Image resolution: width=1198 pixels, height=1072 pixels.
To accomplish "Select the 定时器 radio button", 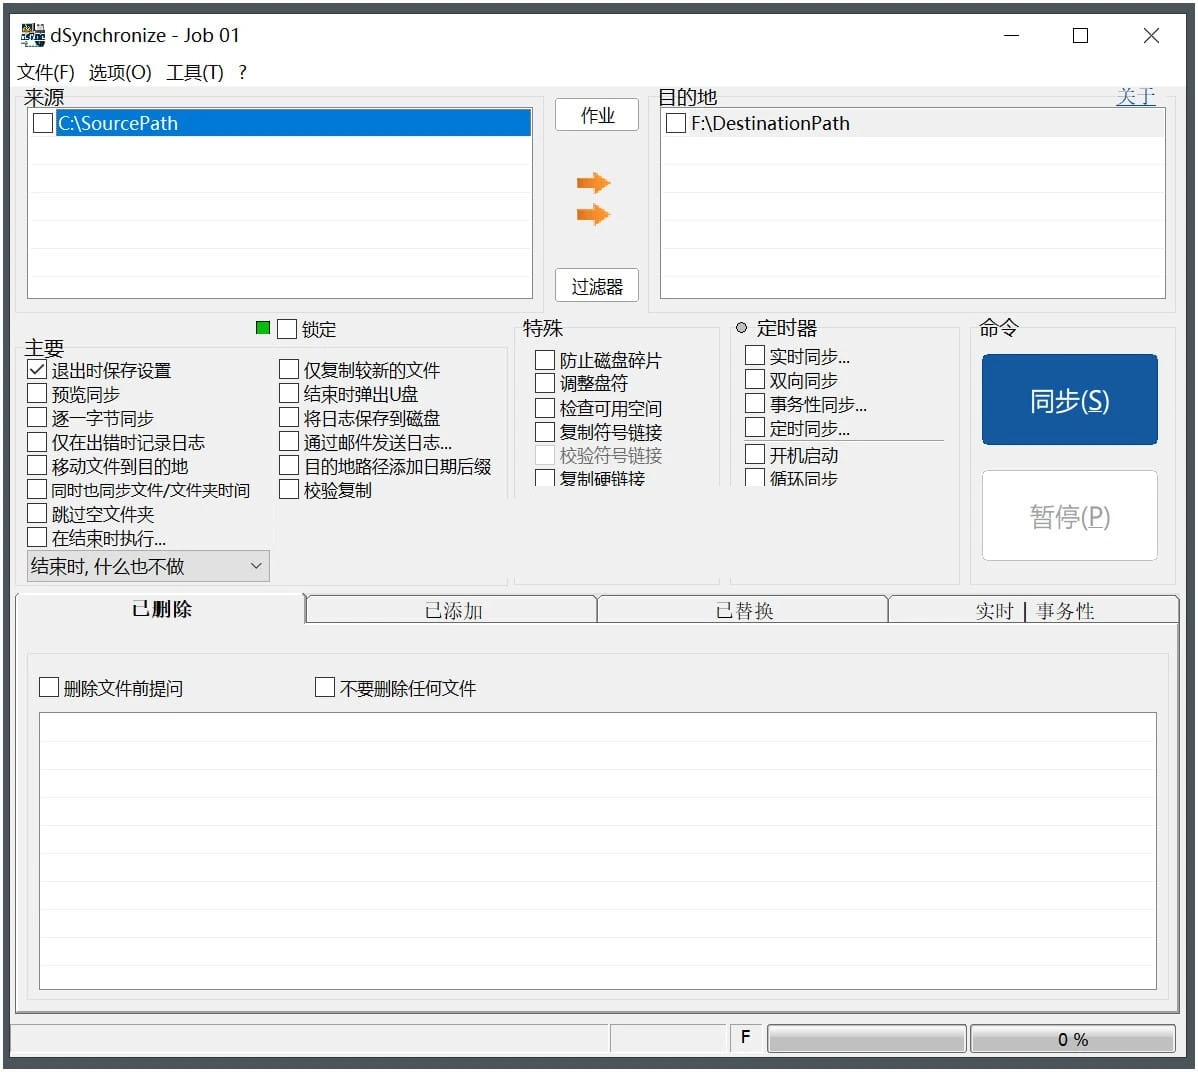I will 741,328.
